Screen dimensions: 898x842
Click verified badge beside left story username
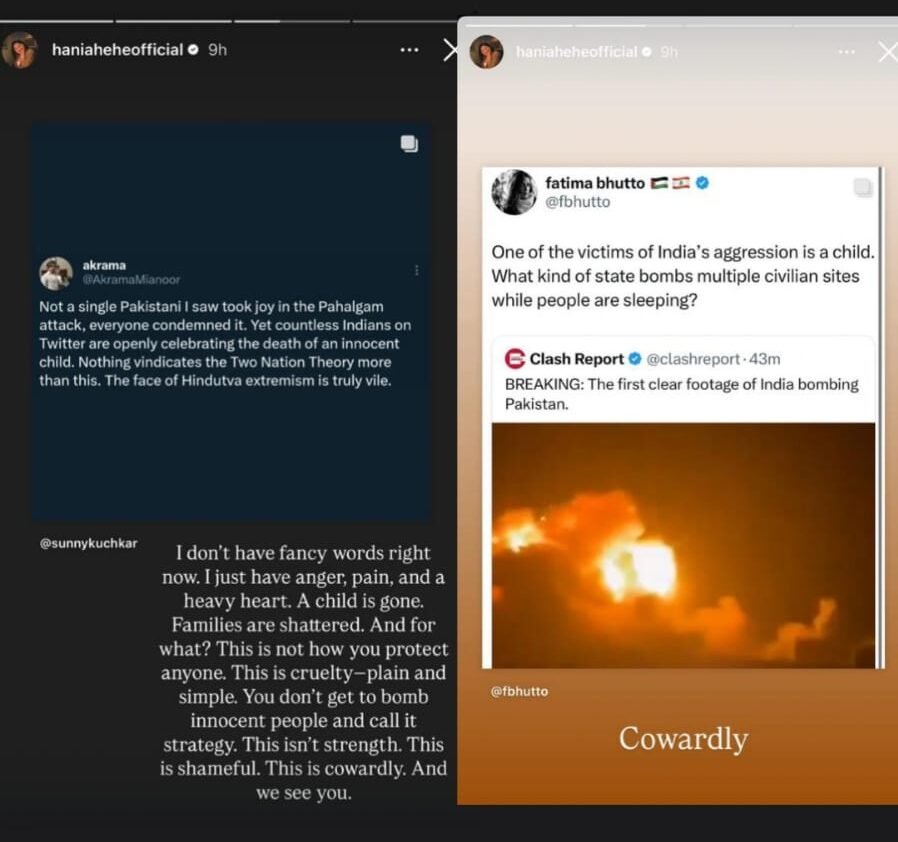pos(193,49)
